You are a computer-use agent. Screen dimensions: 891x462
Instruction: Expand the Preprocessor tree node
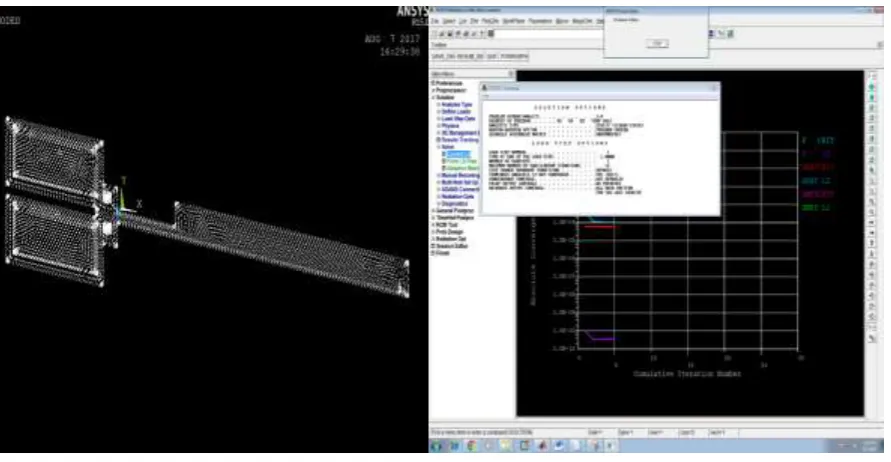pos(449,90)
